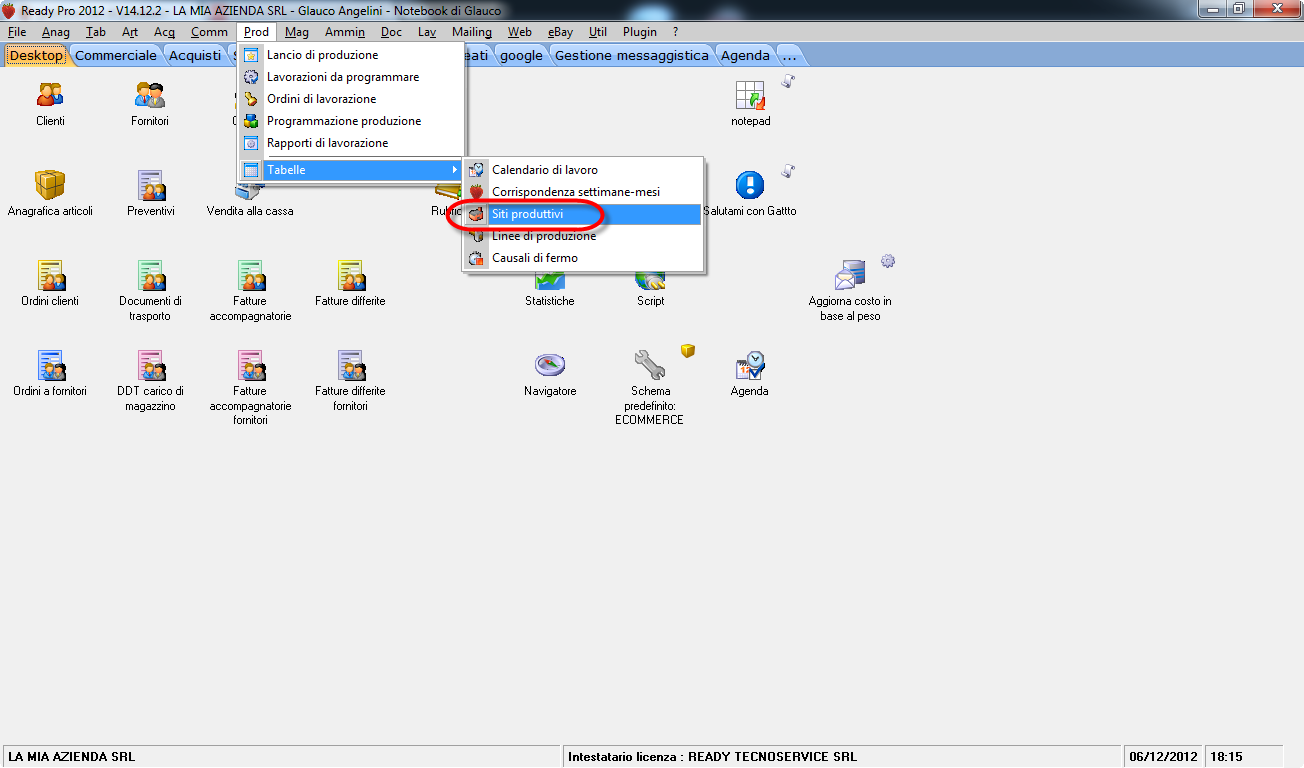Choose Linee di produzione
This screenshot has height=768, width=1304.
(583, 236)
